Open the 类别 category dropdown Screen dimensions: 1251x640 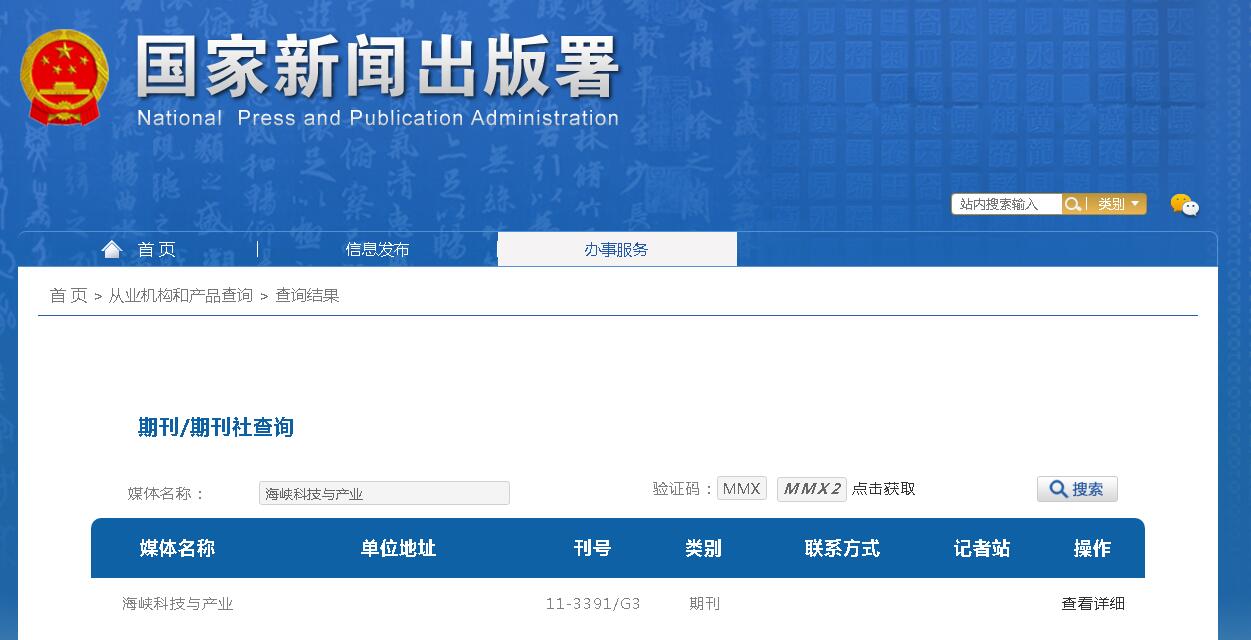(1113, 204)
